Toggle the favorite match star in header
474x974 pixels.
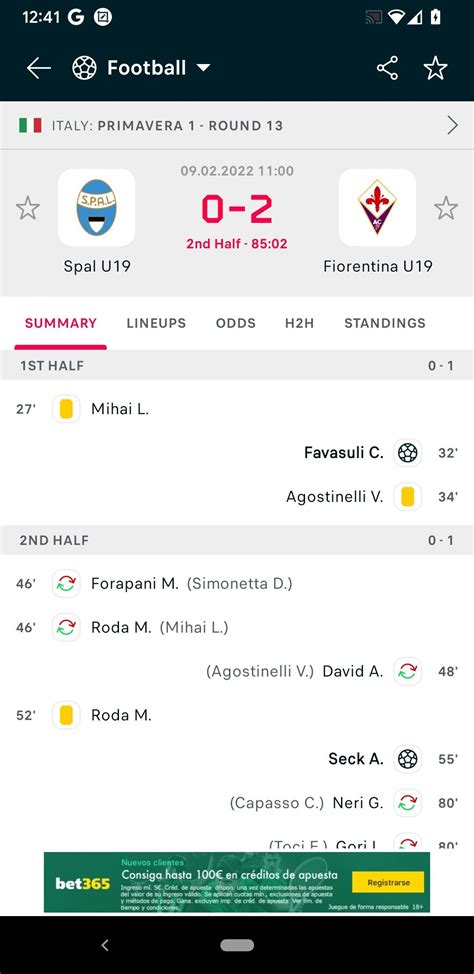pyautogui.click(x=435, y=68)
